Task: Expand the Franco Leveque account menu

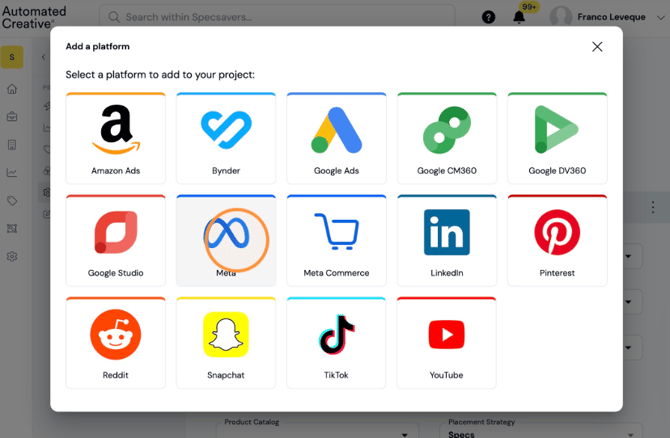Action: pyautogui.click(x=661, y=18)
